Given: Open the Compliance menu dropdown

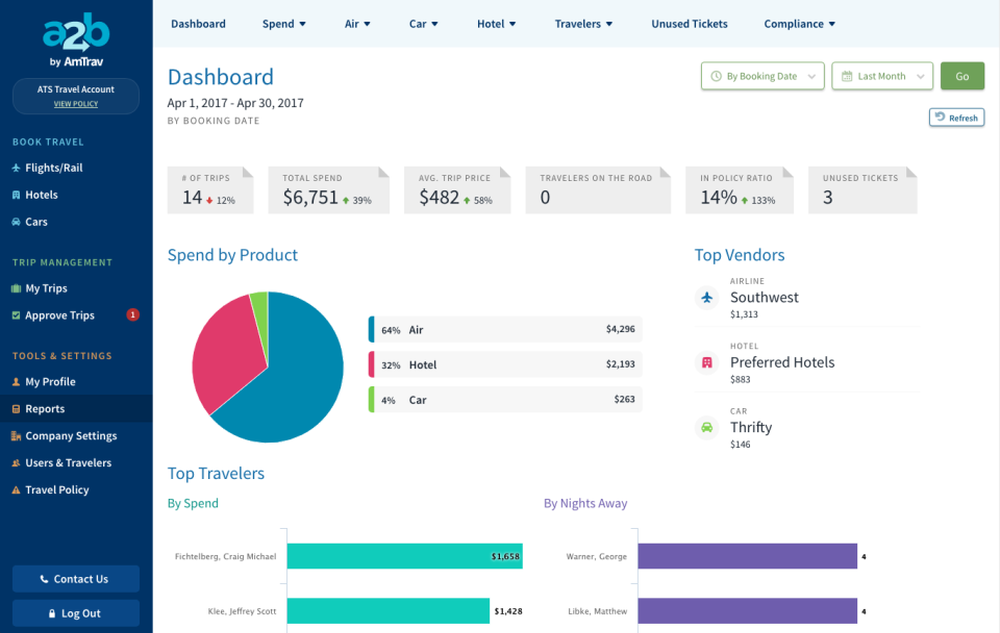Looking at the screenshot, I should [799, 24].
